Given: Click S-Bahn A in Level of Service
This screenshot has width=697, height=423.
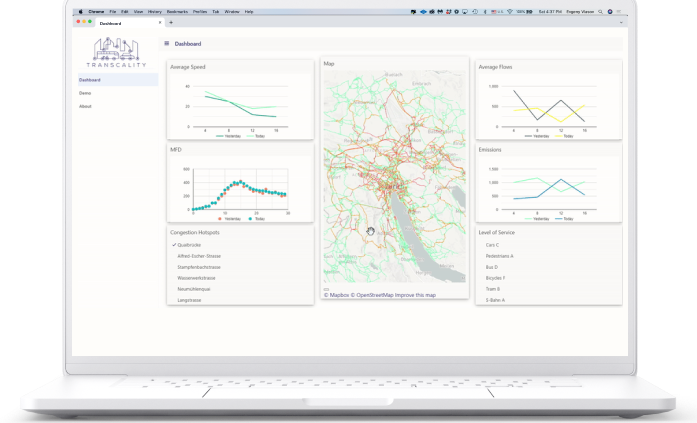Looking at the screenshot, I should (495, 300).
